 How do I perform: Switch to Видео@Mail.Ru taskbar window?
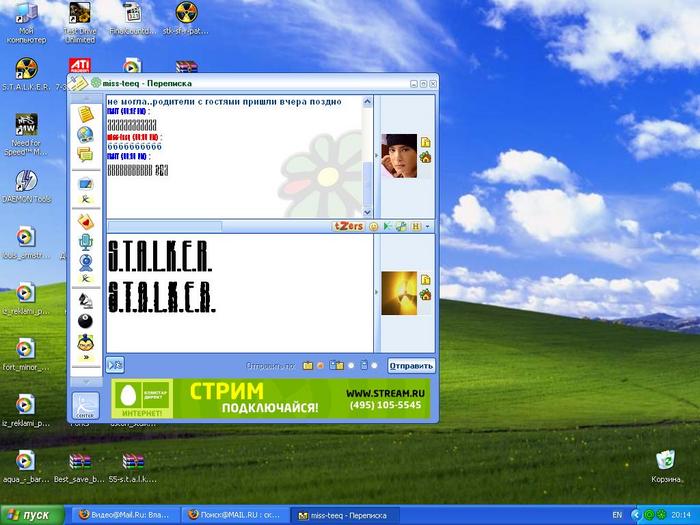coord(125,515)
